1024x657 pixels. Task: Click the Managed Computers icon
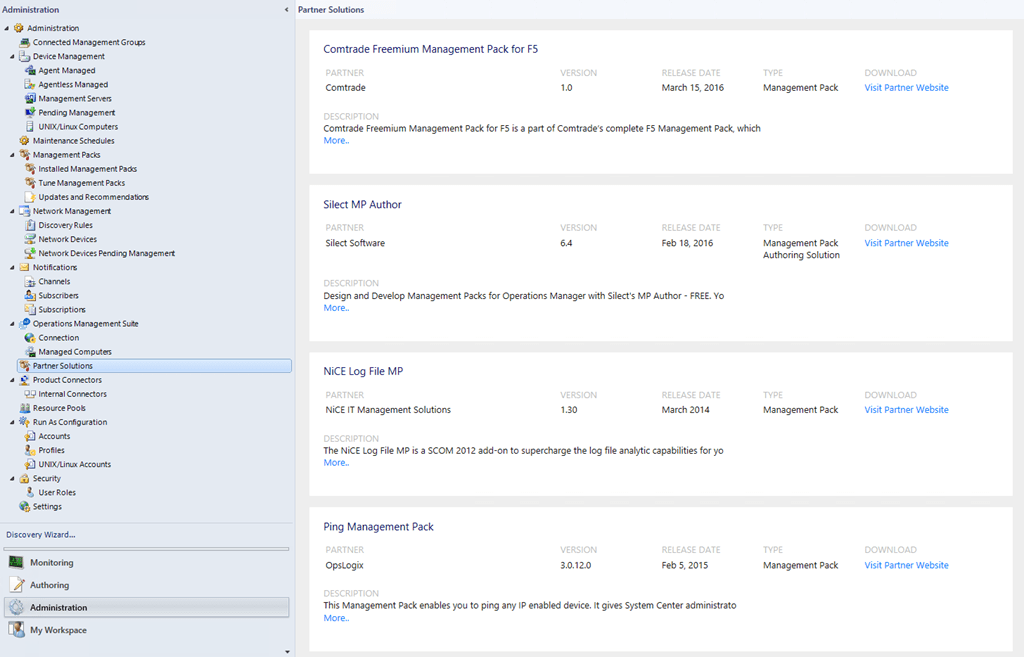tap(30, 351)
